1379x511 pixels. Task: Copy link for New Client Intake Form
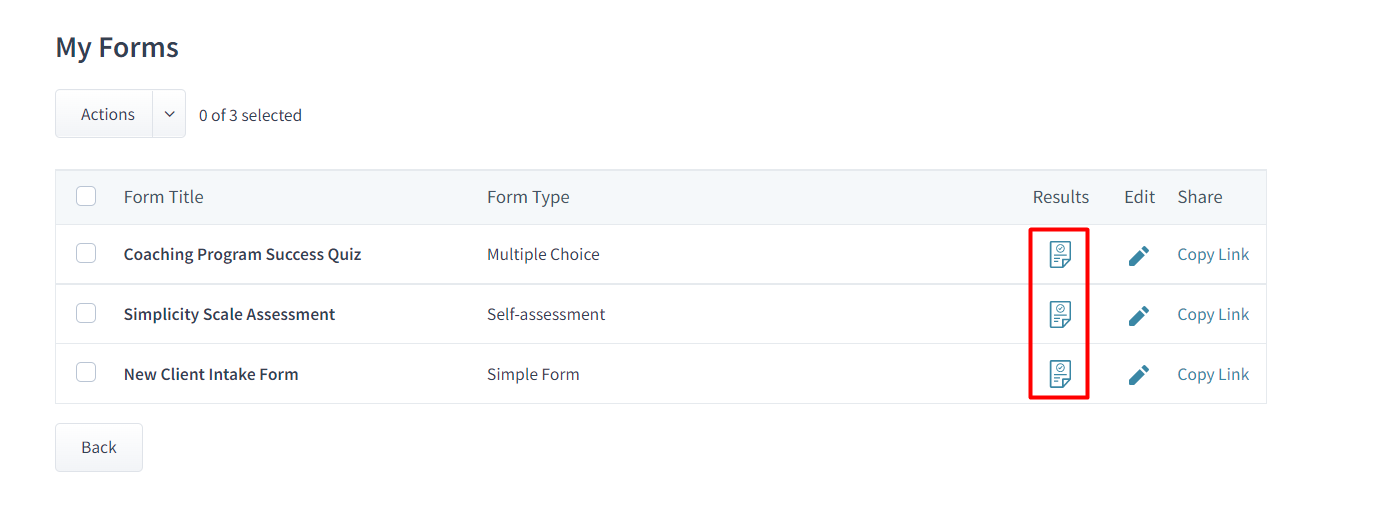pyautogui.click(x=1212, y=375)
